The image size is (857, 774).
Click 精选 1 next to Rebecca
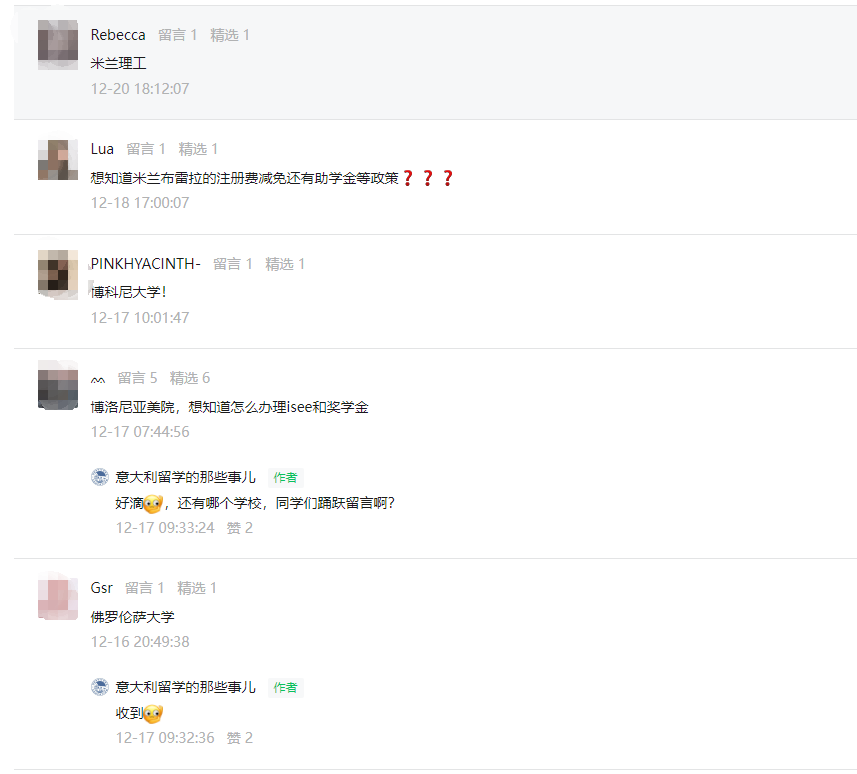[230, 35]
